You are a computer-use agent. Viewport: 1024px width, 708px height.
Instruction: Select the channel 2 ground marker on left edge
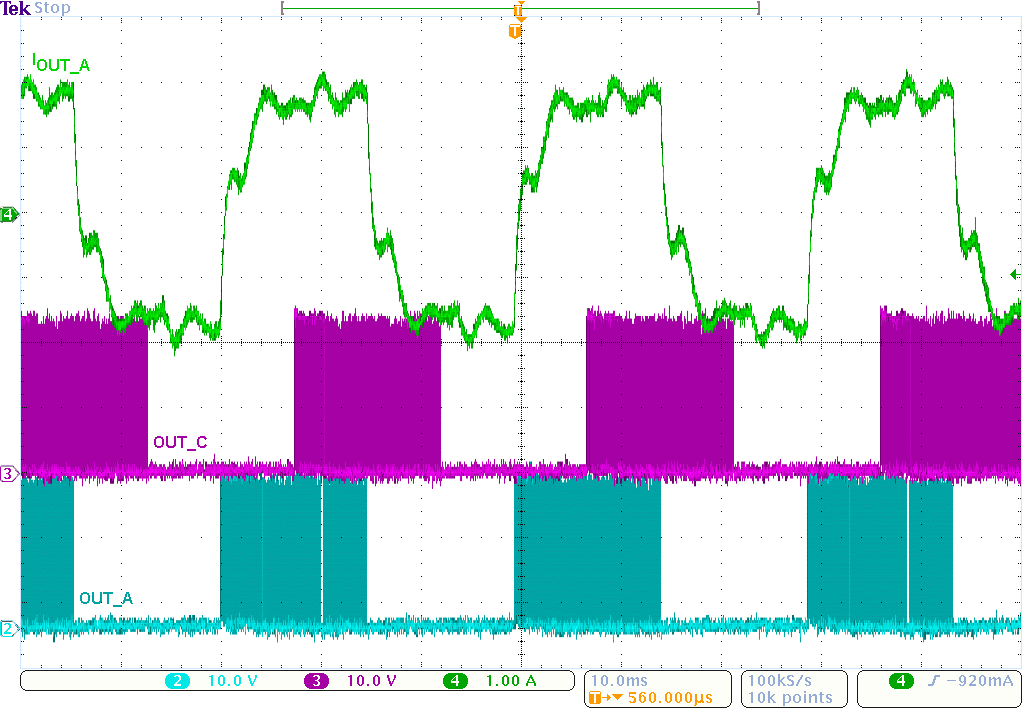(9, 629)
